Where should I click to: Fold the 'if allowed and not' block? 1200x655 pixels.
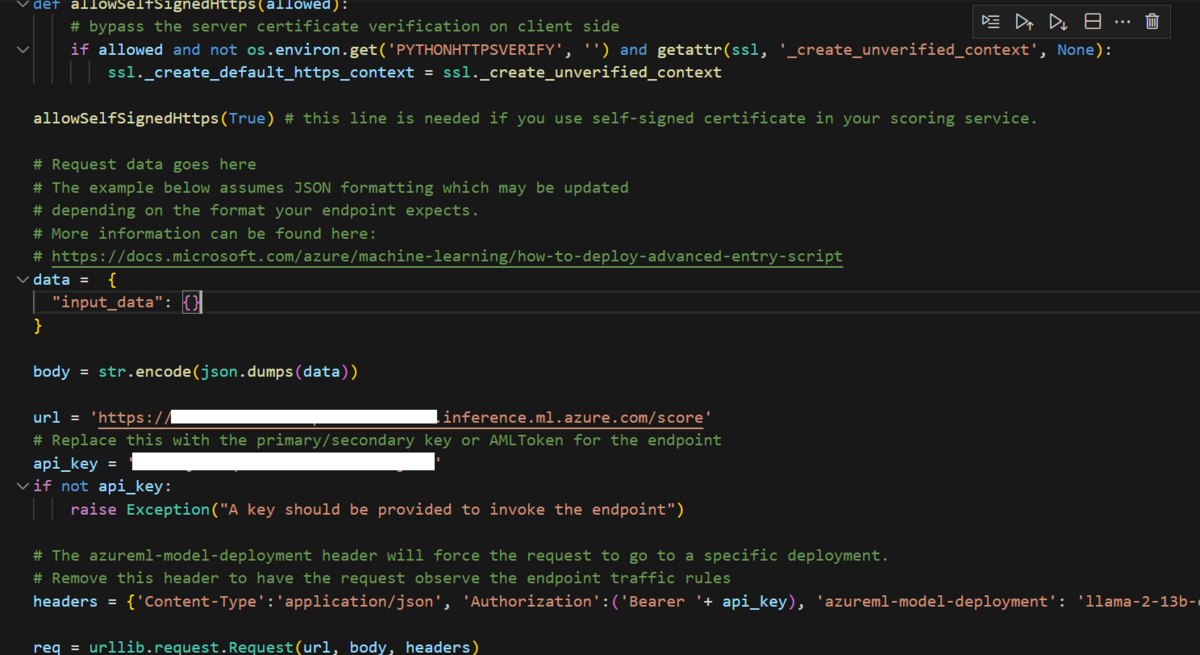point(23,49)
